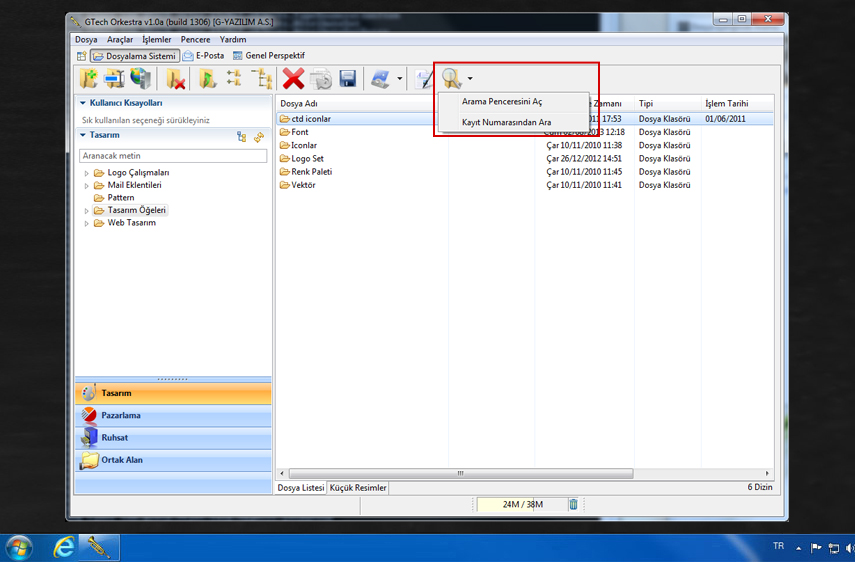Image resolution: width=855 pixels, height=562 pixels.
Task: Select the Dosya Listesi tab
Action: (301, 488)
